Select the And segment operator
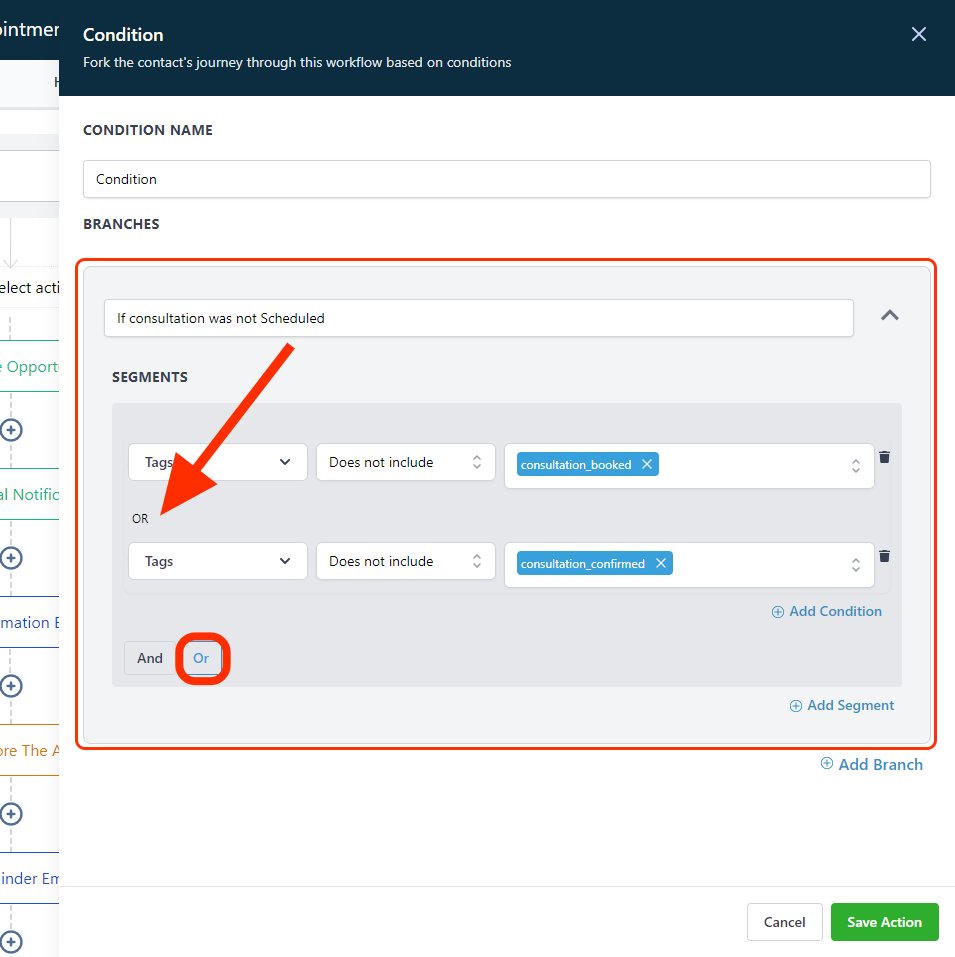The image size is (955, 957). click(150, 658)
